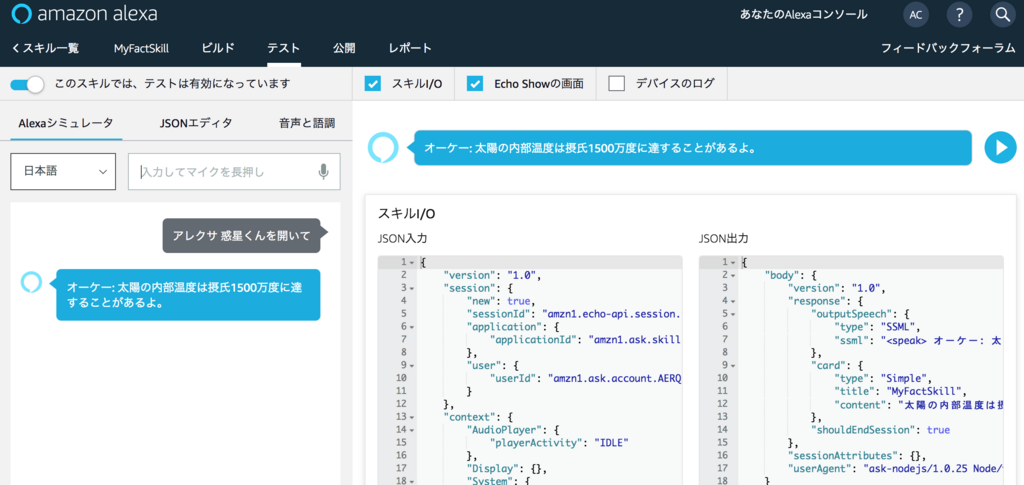Click the "title": "MyFactSkill" line
The image size is (1024, 485).
click(903, 390)
